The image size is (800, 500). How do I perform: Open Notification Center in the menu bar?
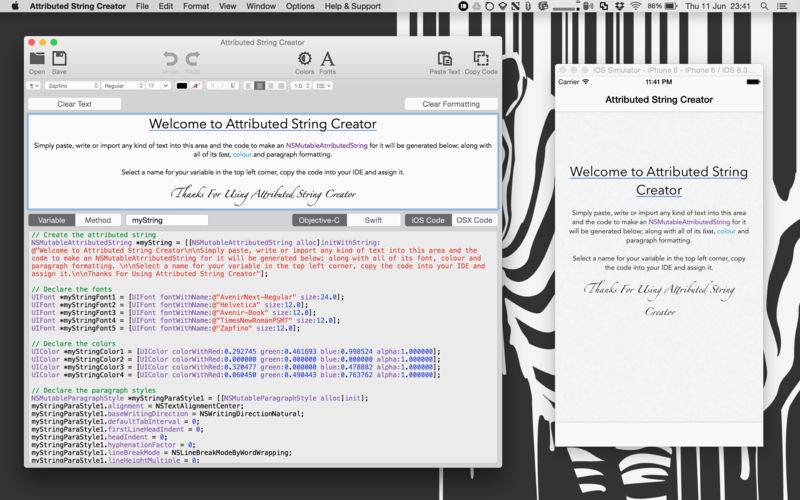[782, 6]
